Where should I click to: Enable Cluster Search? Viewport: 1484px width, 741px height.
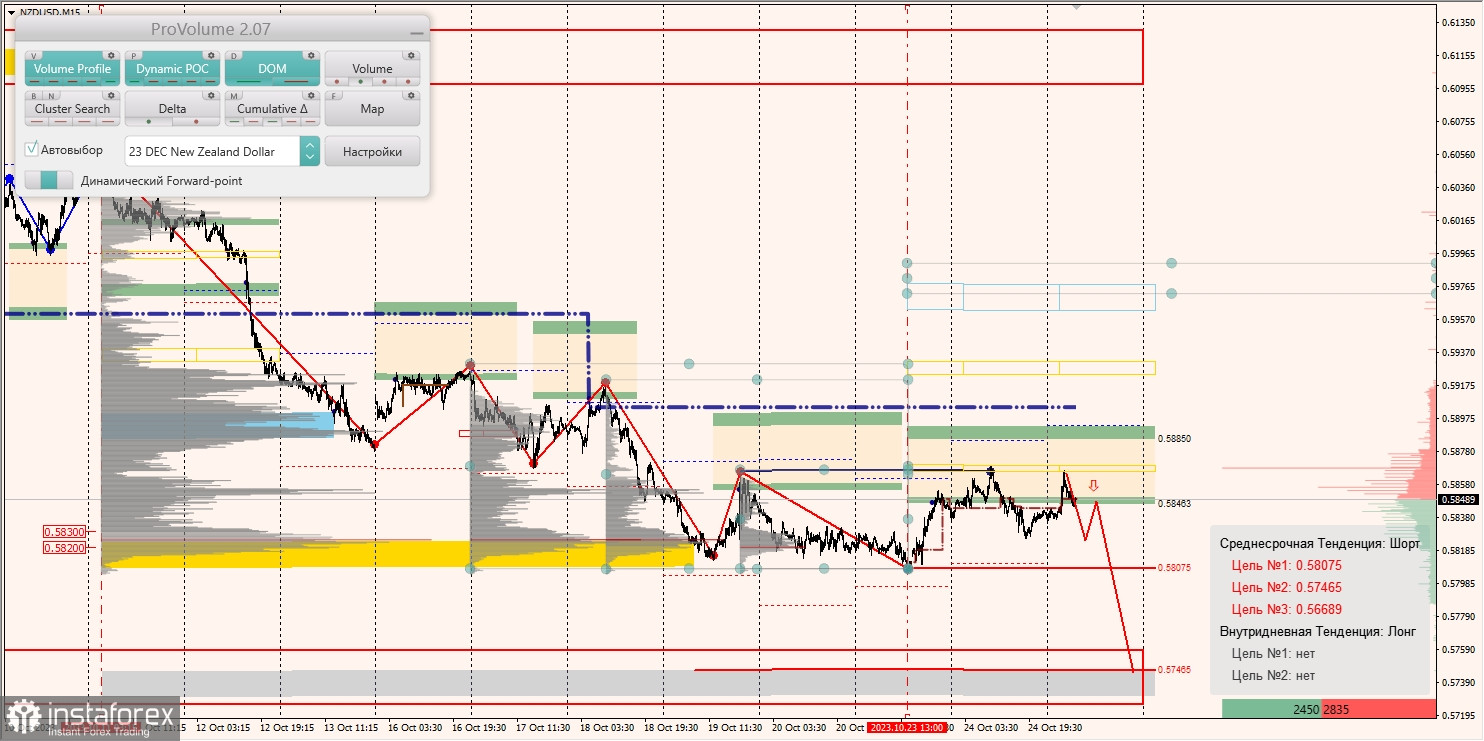(73, 109)
